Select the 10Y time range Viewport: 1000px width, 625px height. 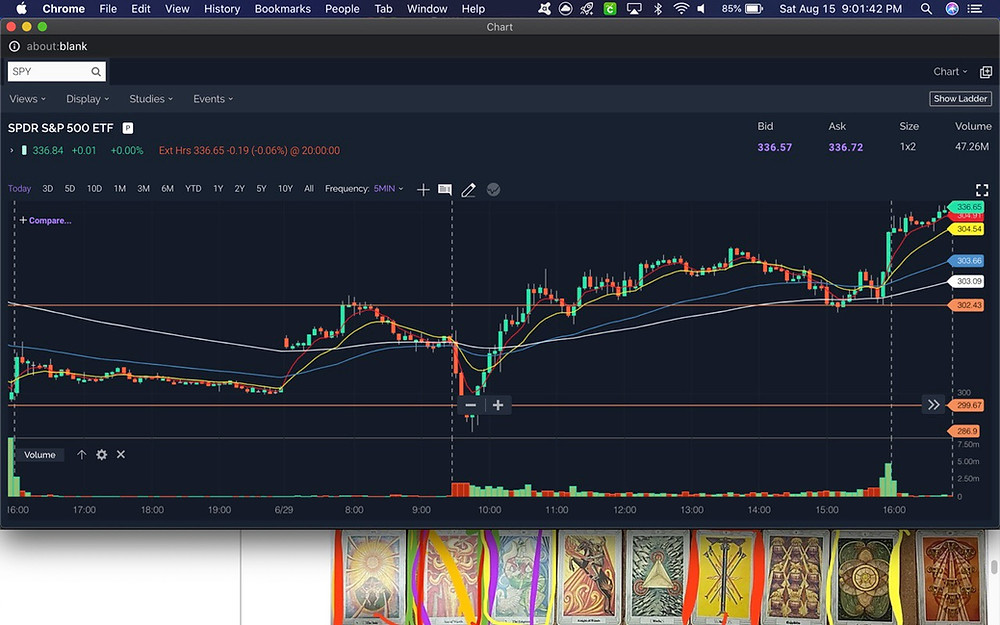click(x=285, y=189)
